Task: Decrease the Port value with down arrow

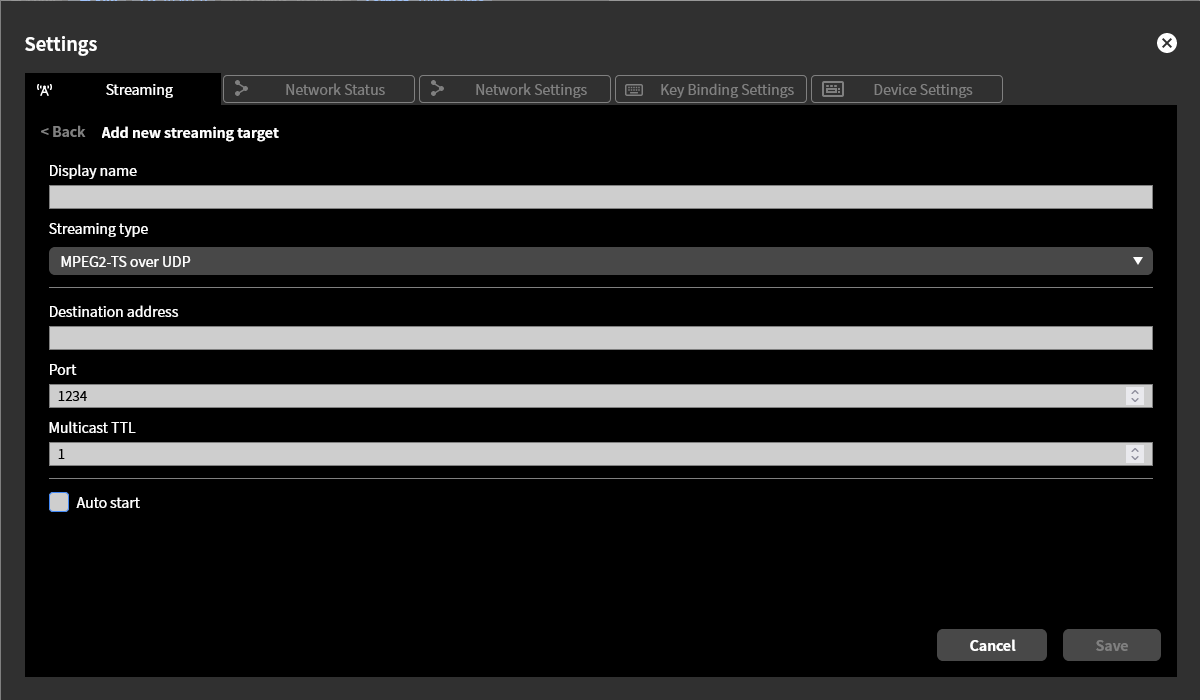Action: 1134,401
